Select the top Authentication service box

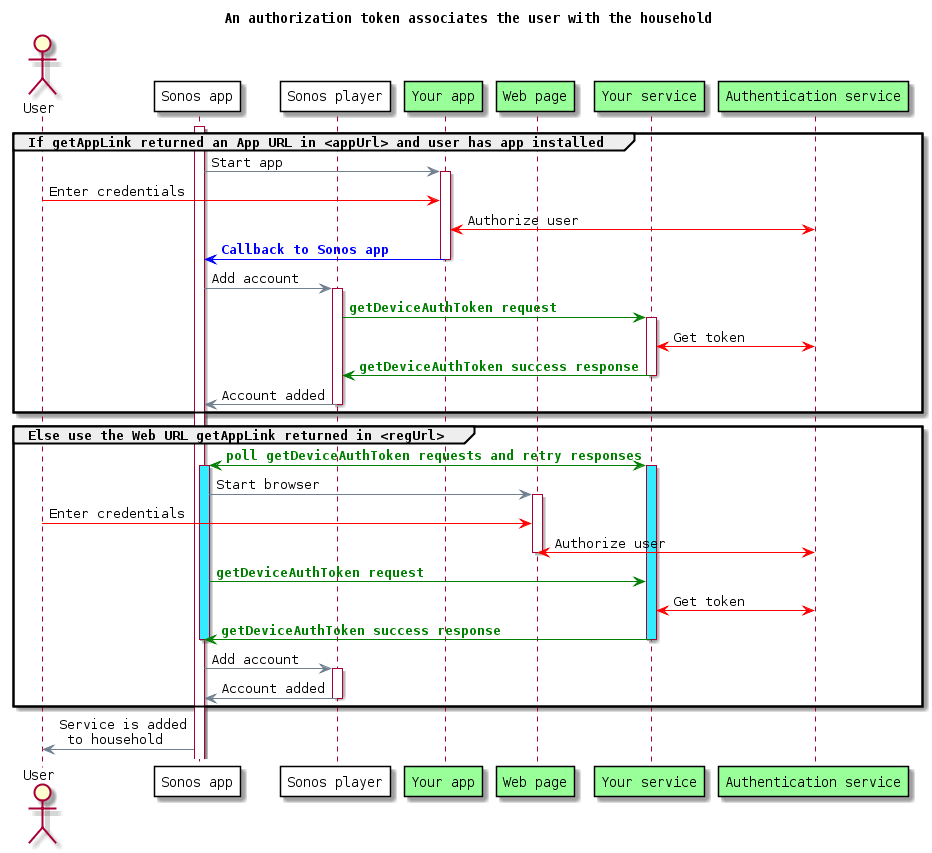click(x=813, y=96)
